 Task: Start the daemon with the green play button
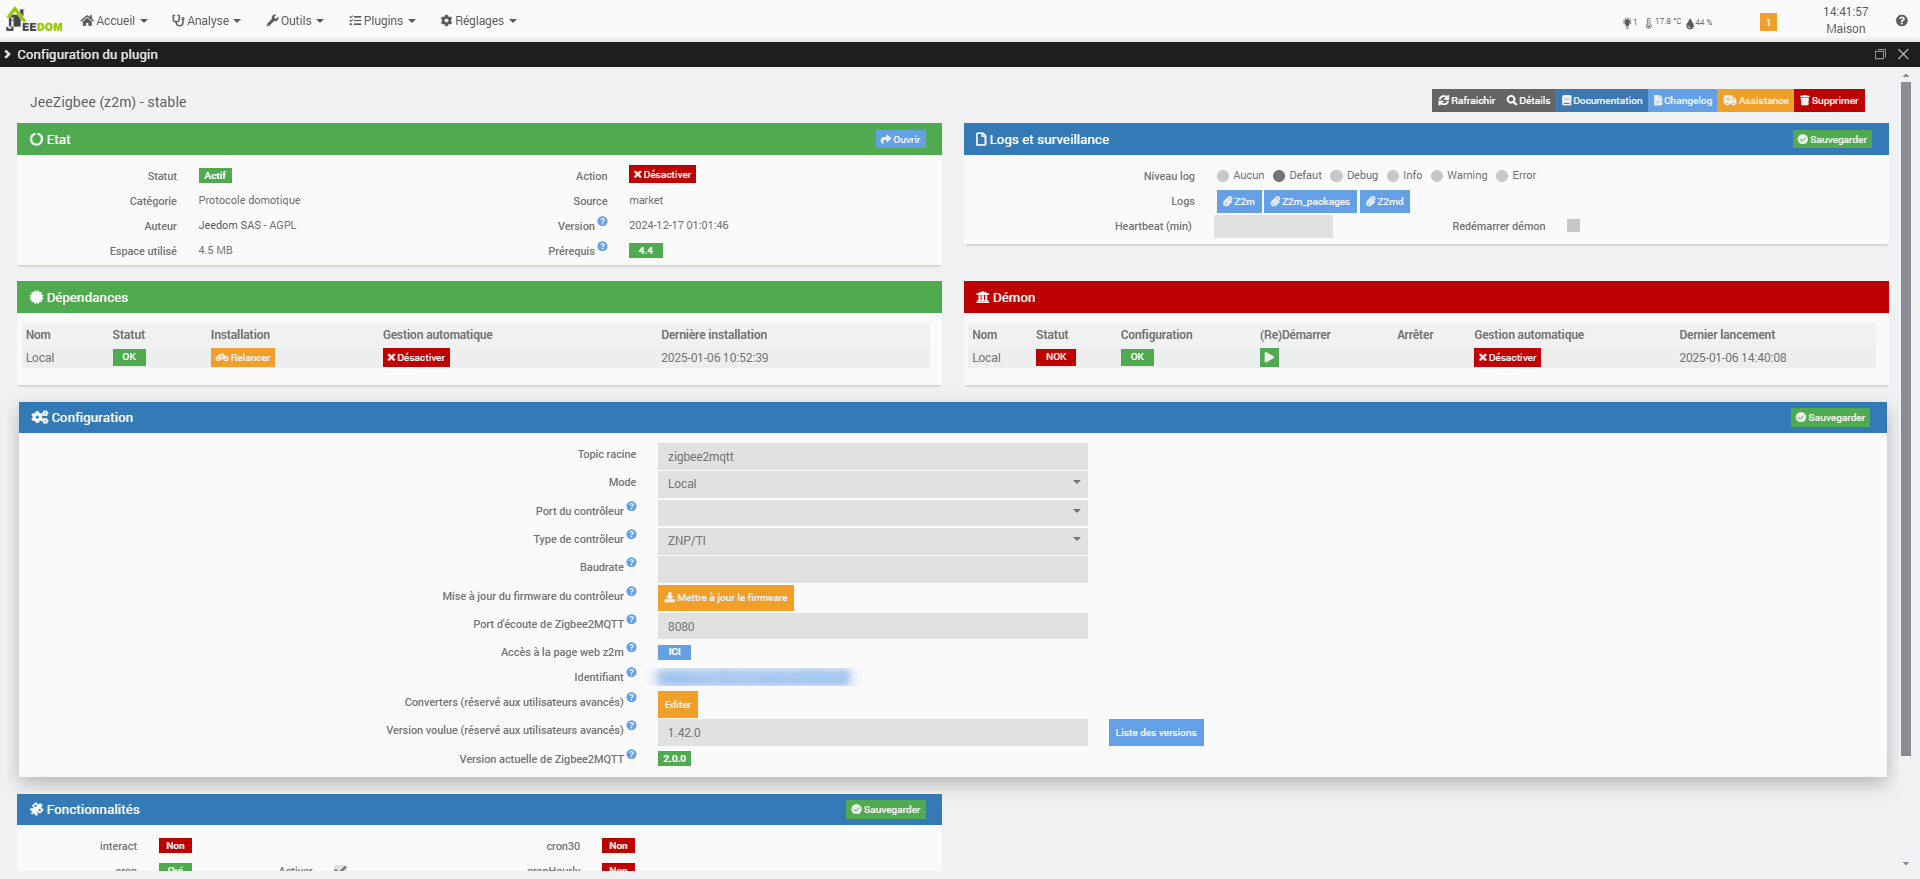1269,357
